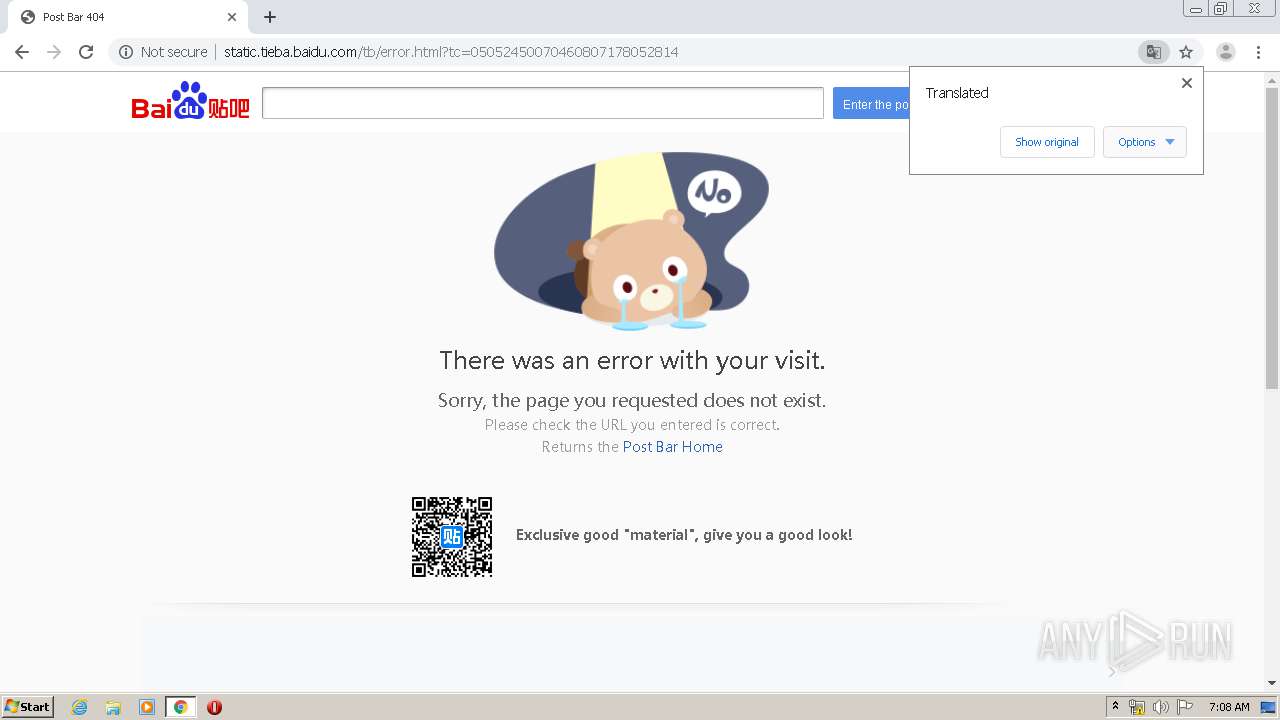Click the 7:08 AM system clock

tap(1229, 707)
